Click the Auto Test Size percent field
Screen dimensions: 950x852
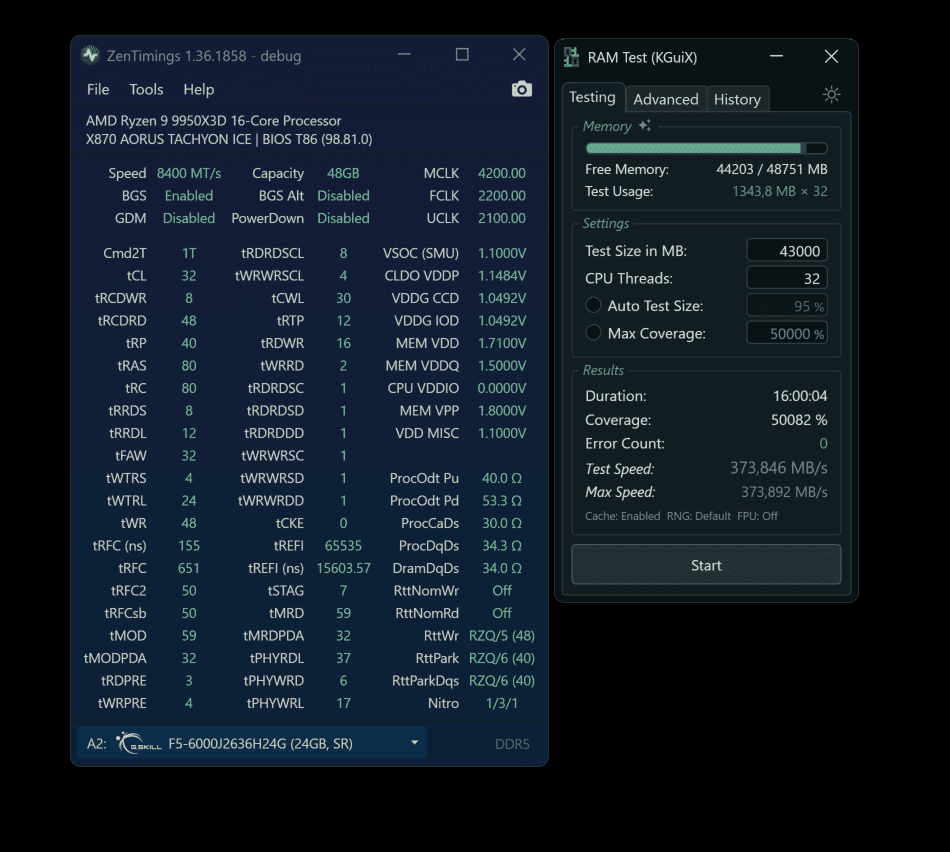coord(787,306)
